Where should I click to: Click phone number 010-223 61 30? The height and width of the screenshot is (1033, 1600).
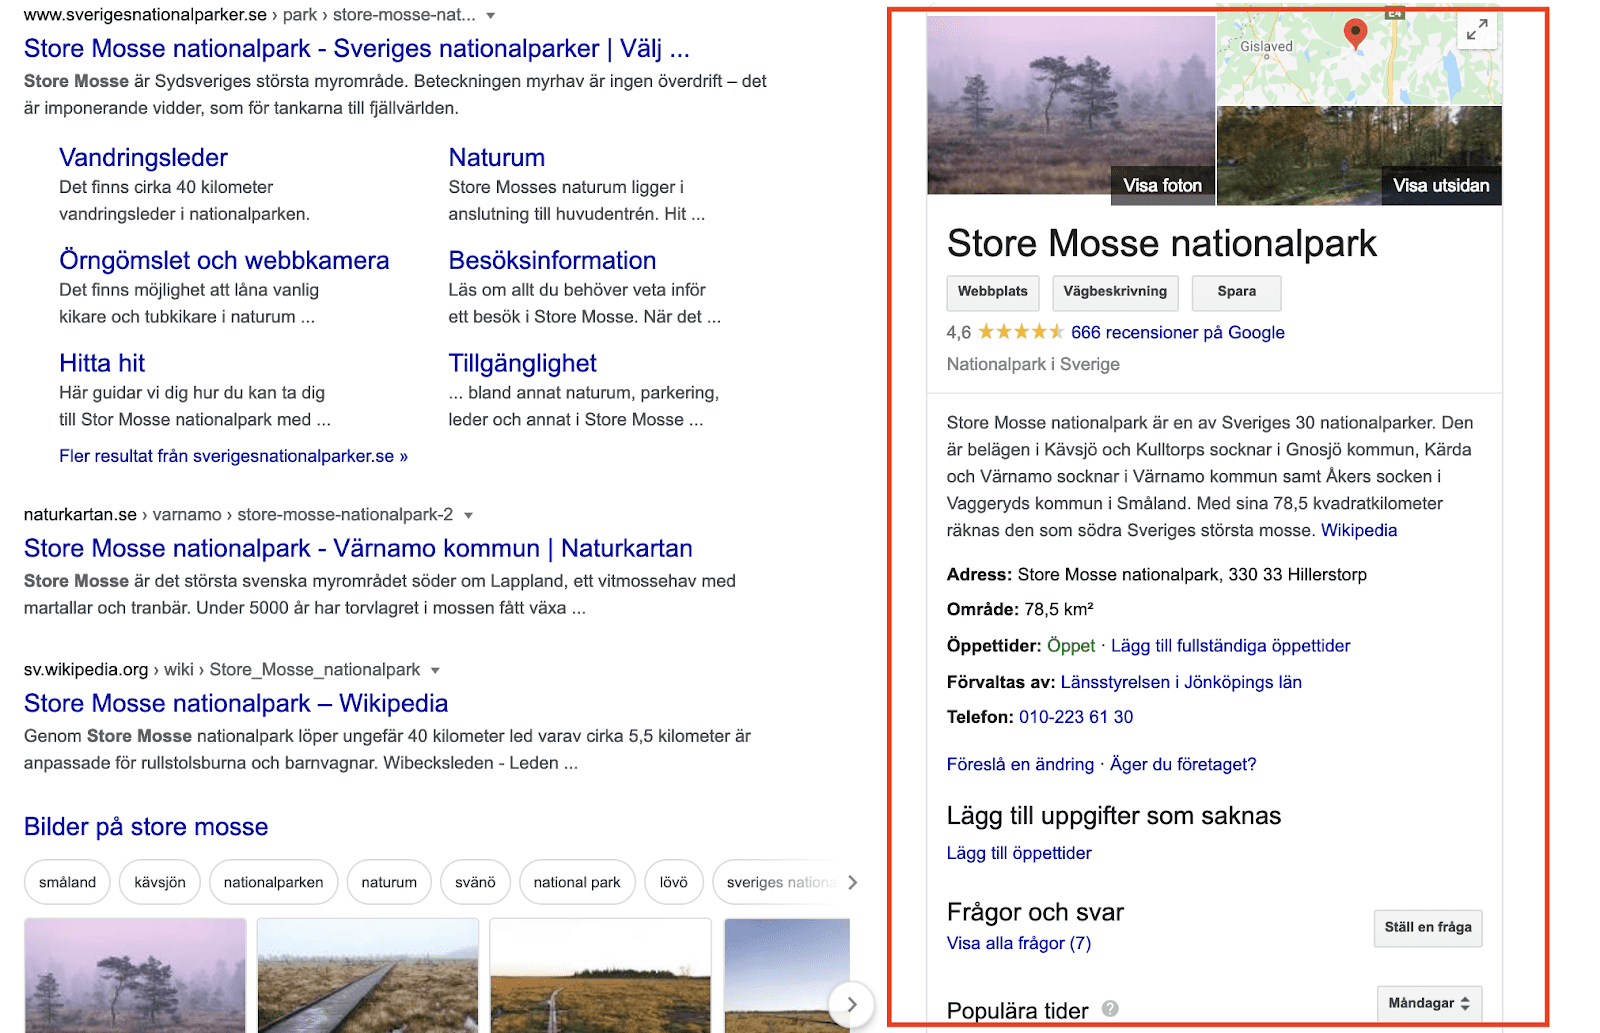(1076, 717)
